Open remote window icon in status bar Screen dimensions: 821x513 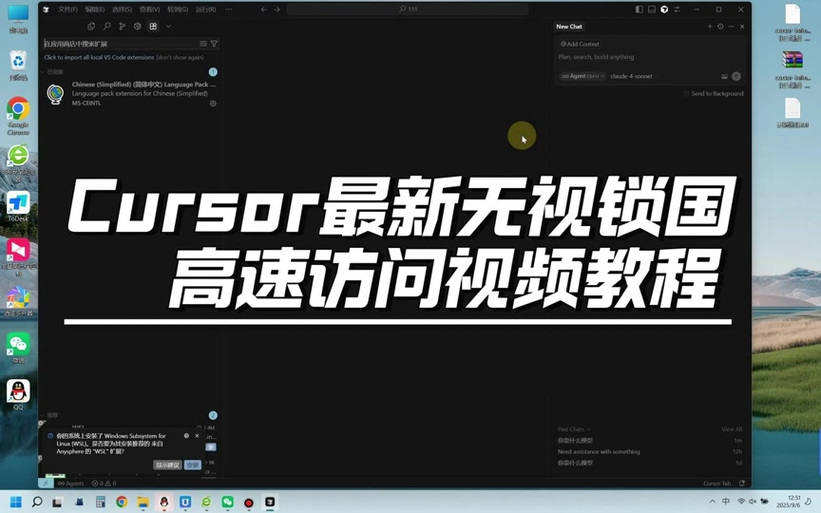point(46,483)
